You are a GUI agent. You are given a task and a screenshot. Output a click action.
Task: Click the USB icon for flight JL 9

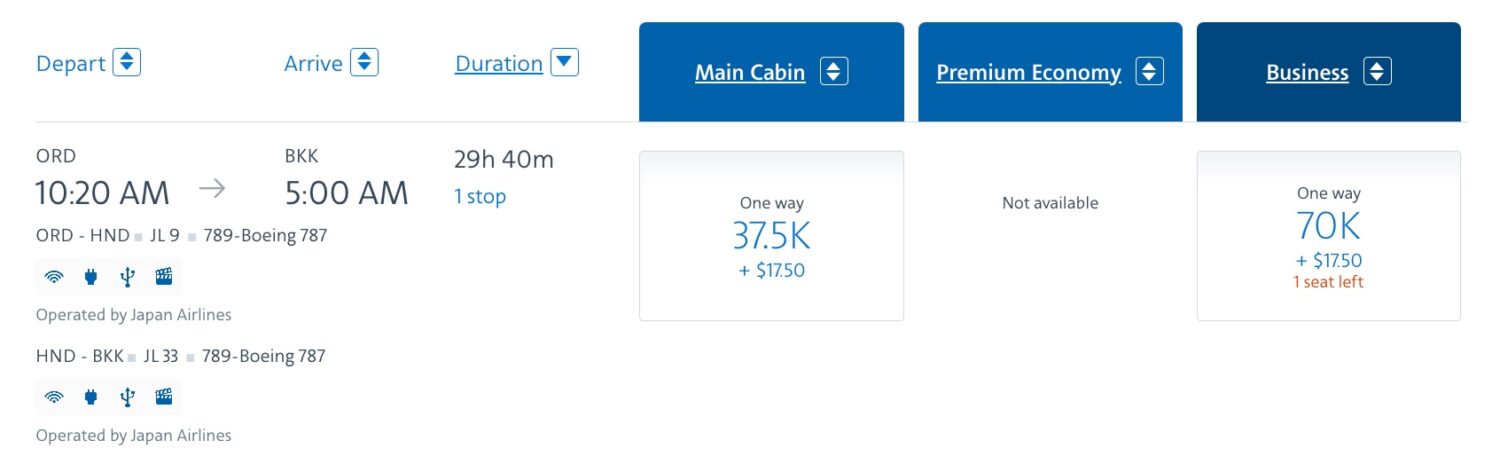tap(127, 277)
